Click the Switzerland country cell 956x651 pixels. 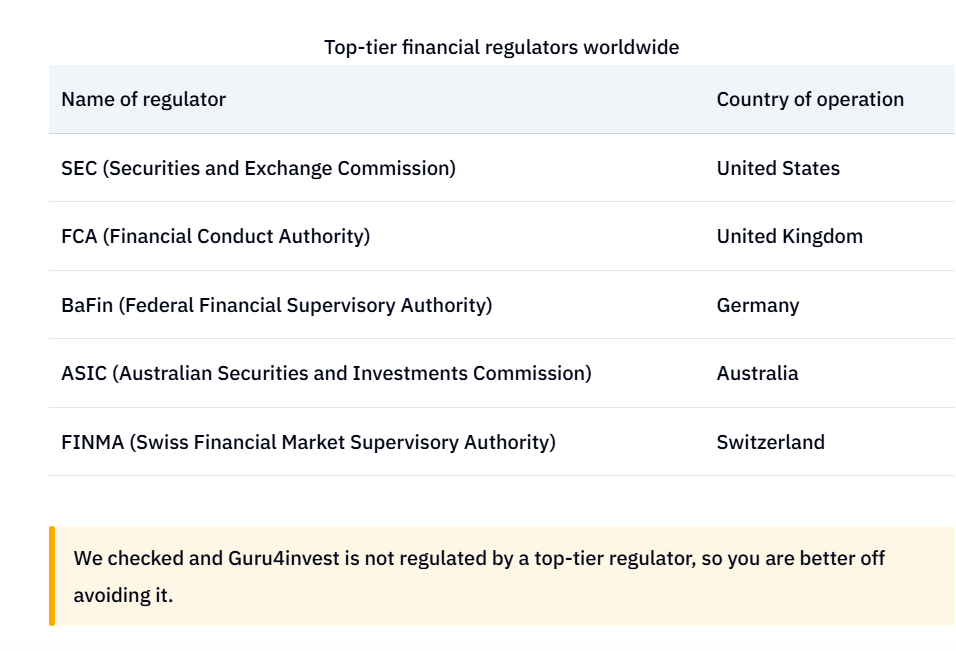771,442
